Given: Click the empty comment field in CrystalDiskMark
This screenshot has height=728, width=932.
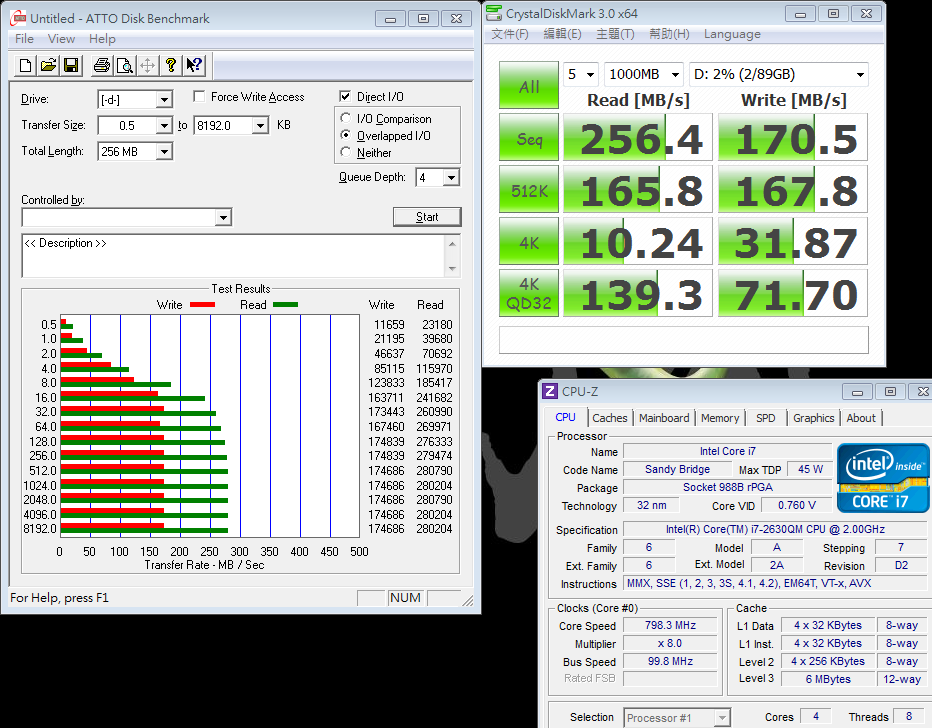Looking at the screenshot, I should coord(684,340).
